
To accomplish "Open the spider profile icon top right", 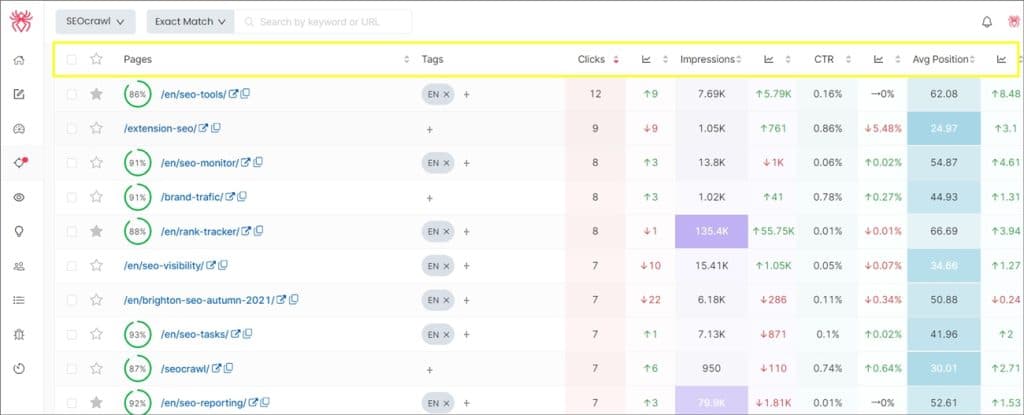I will coord(1013,22).
